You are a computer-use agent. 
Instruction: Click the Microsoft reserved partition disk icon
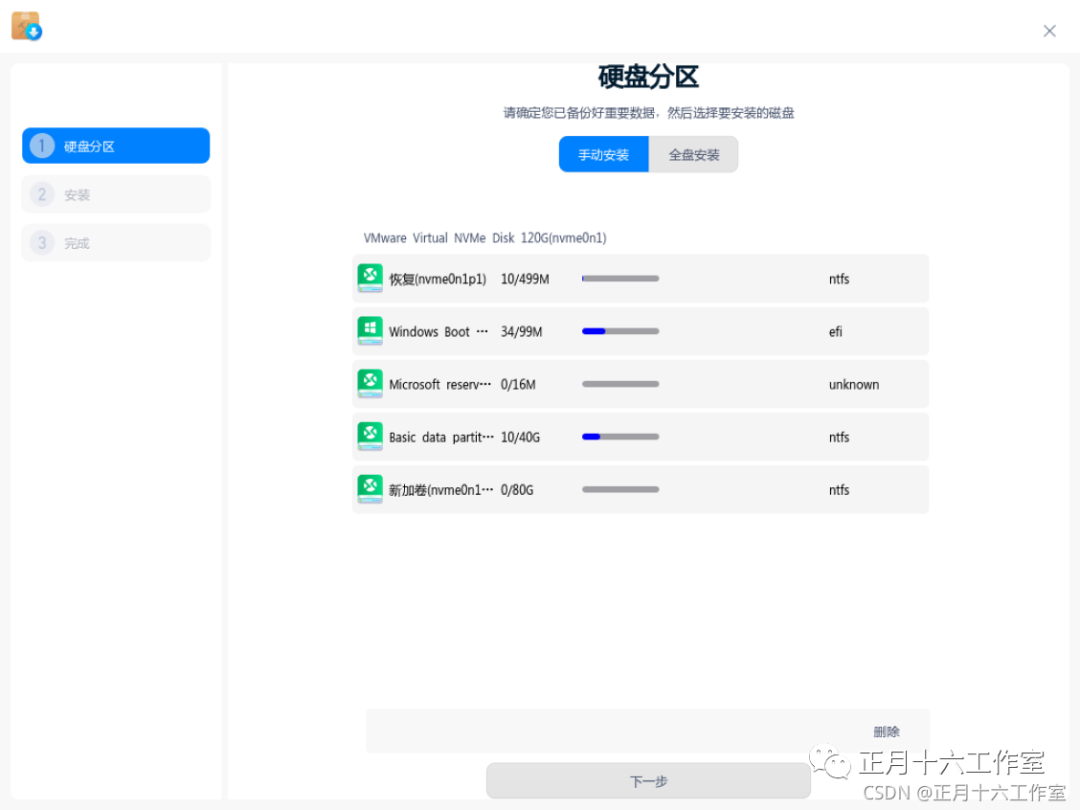[x=370, y=384]
